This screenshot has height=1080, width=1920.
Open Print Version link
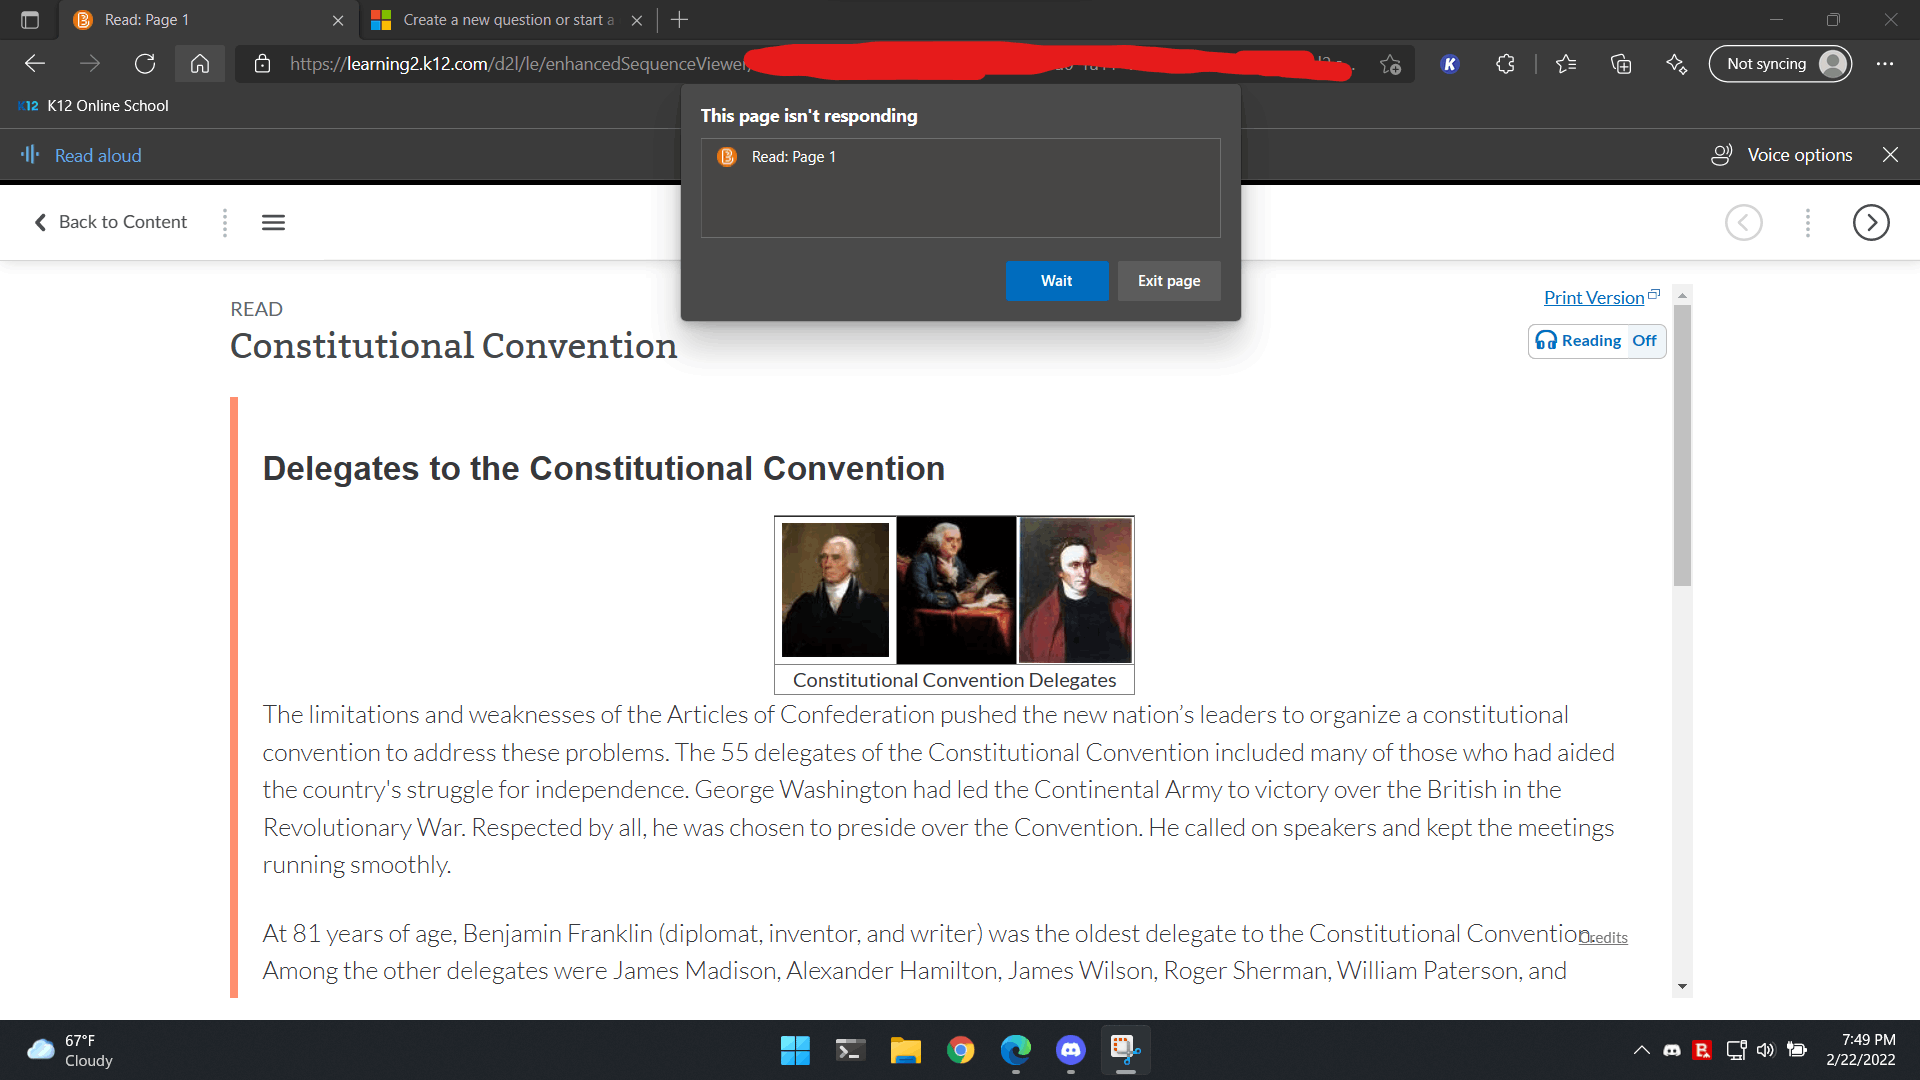pyautogui.click(x=1594, y=298)
